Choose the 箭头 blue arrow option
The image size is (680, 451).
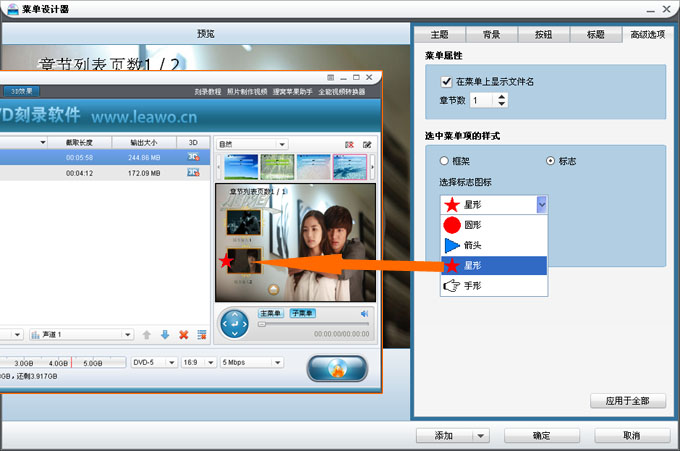(x=494, y=245)
